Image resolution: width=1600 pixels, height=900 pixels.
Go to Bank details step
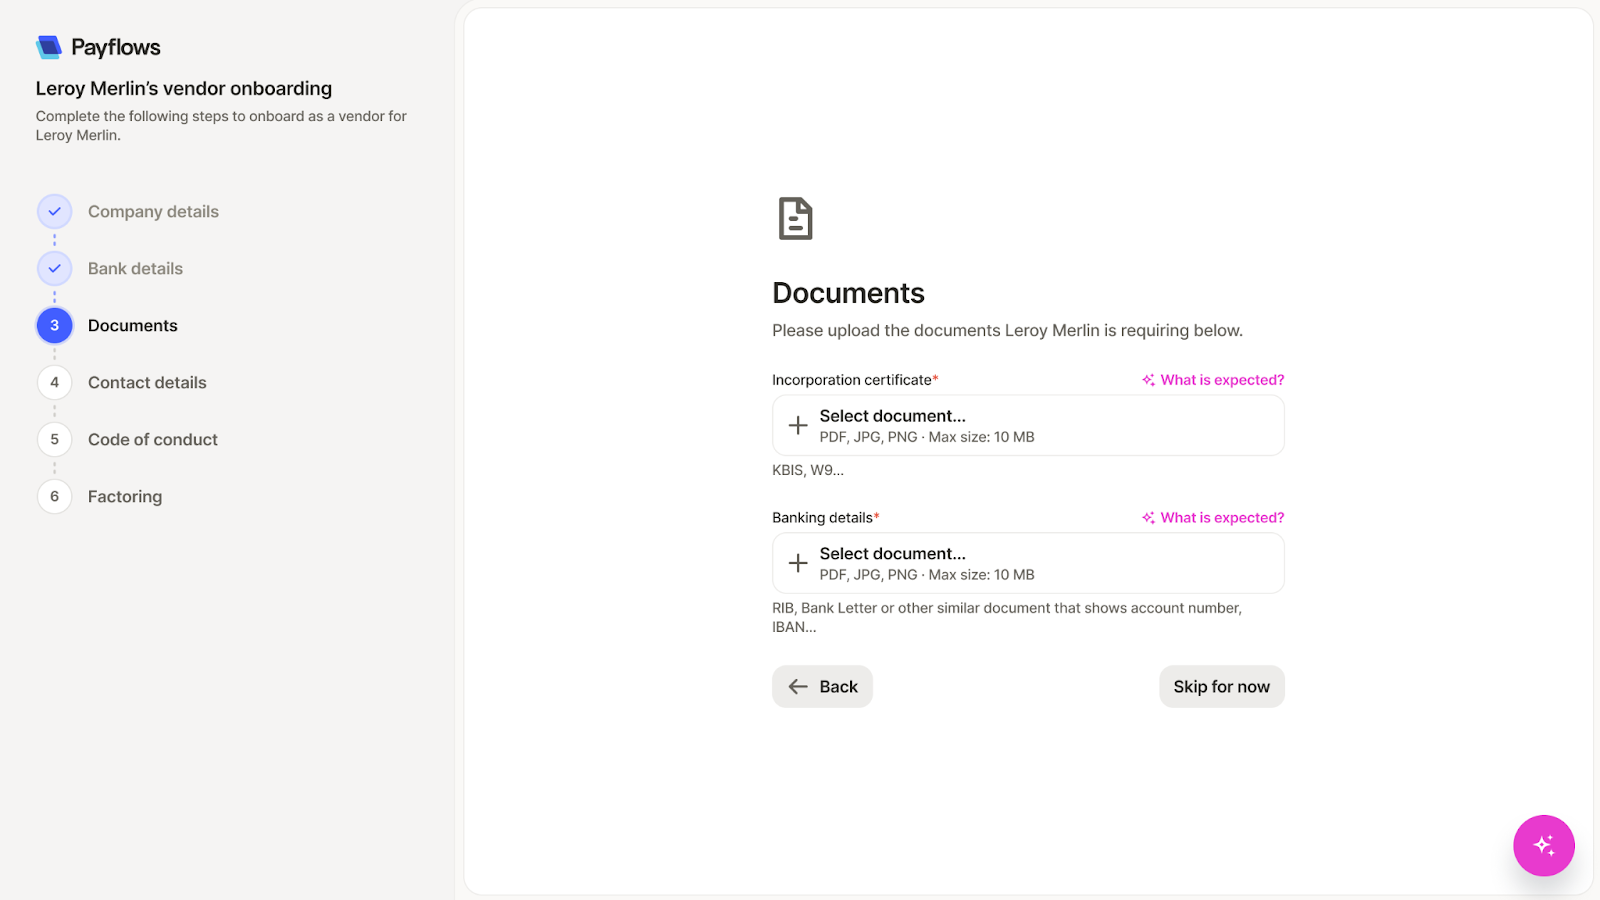click(135, 268)
